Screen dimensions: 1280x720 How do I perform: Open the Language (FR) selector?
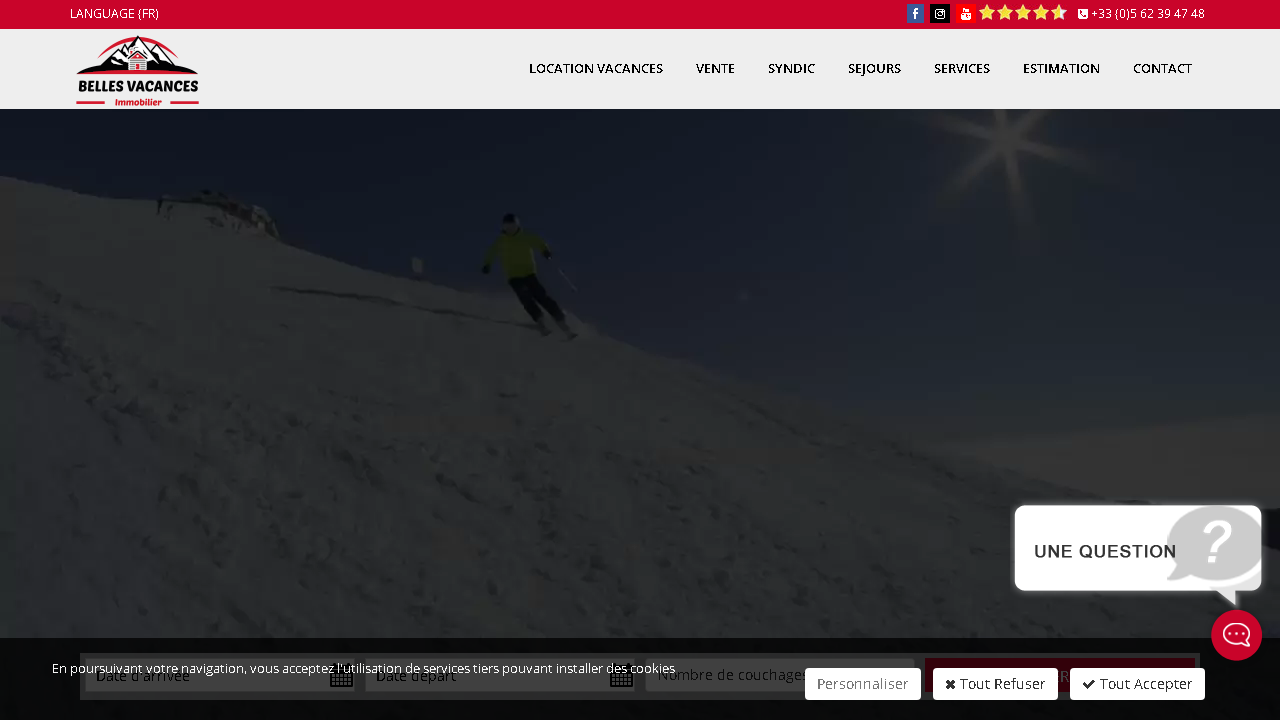pos(114,14)
